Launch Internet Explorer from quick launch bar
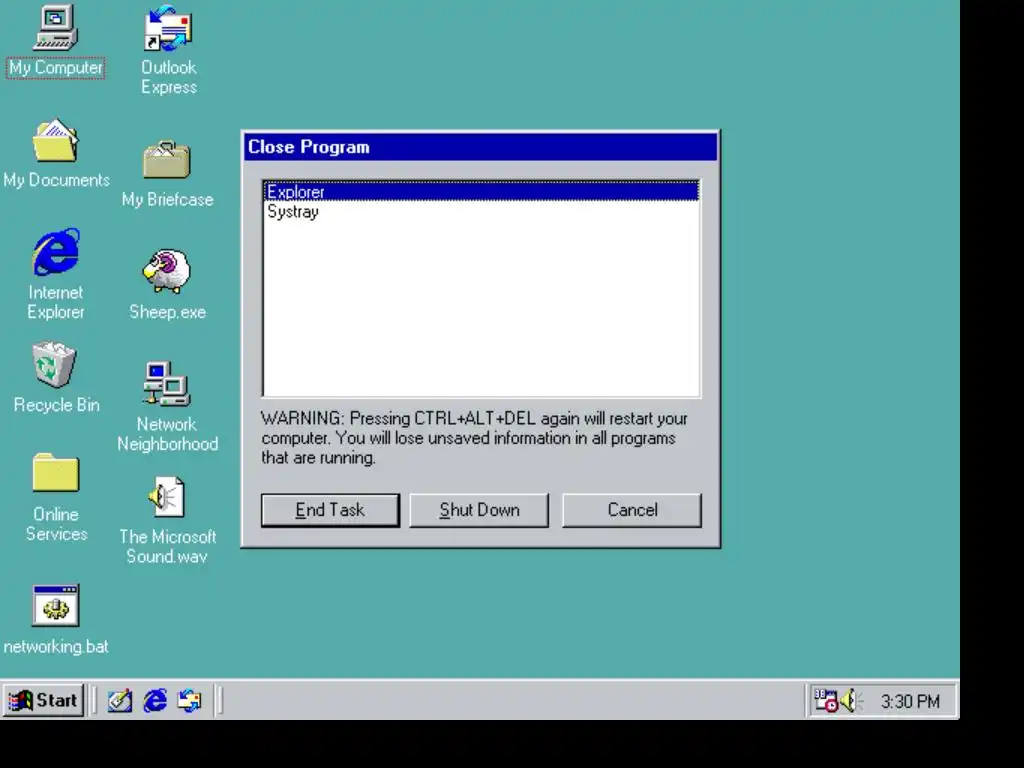The image size is (1024, 768). pos(155,701)
